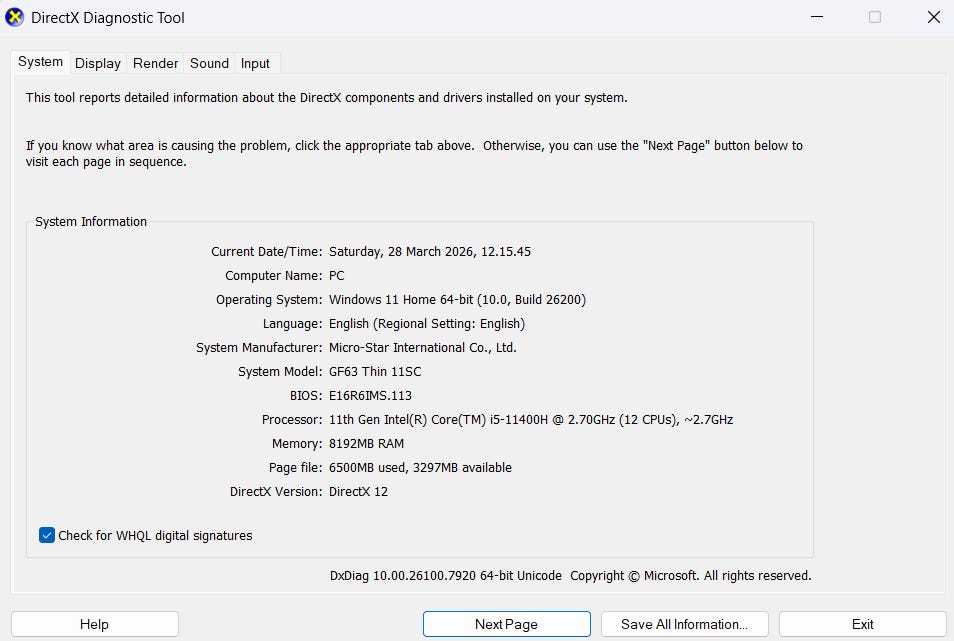Click the greyed-out maximize window button
Screen dimensions: 954x641
point(875,17)
